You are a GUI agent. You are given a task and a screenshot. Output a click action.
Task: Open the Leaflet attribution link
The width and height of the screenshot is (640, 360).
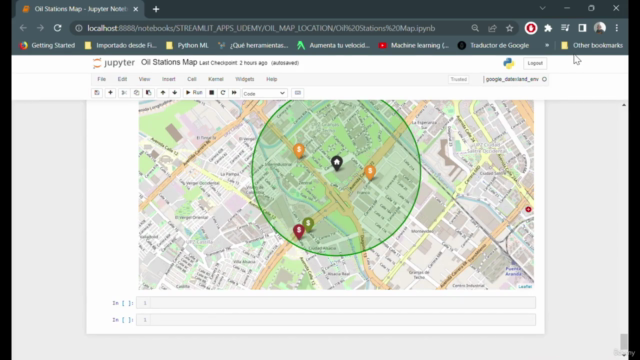tap(525, 287)
